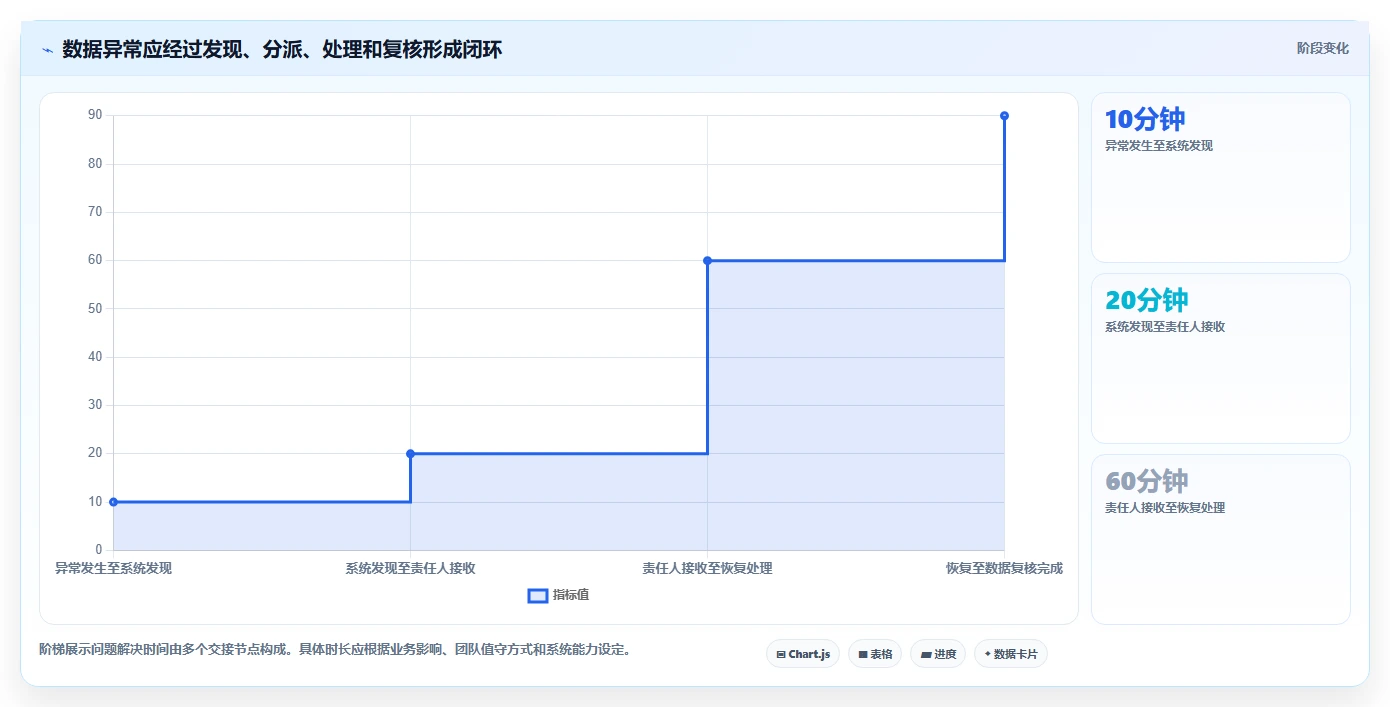Click the 异常发生至系统发现 card caption

(1158, 146)
